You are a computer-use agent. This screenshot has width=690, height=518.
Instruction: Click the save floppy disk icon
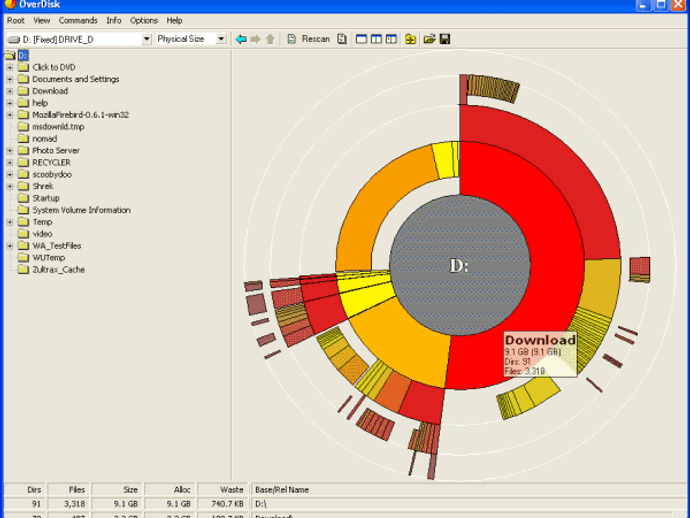(x=444, y=39)
